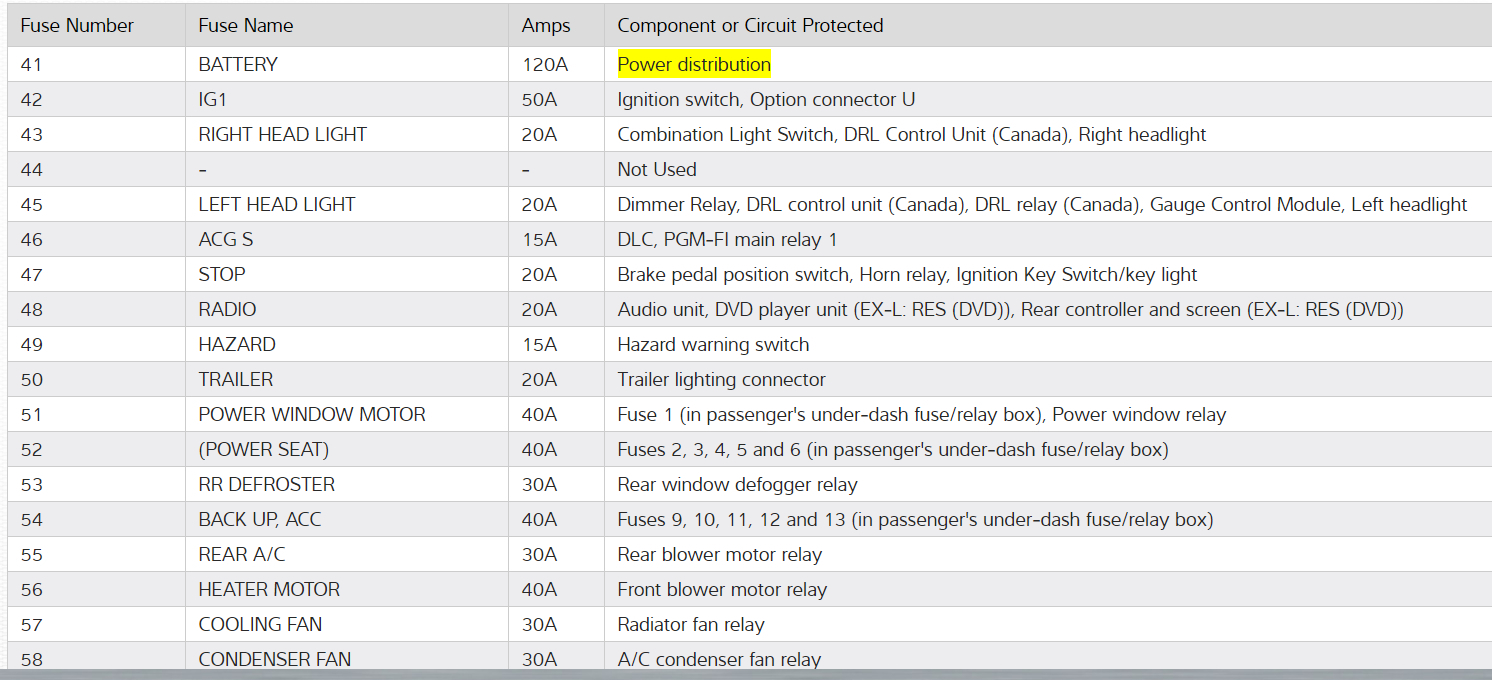
Task: Click the POWER WINDOW MOTOR fuse name
Action: (x=312, y=415)
